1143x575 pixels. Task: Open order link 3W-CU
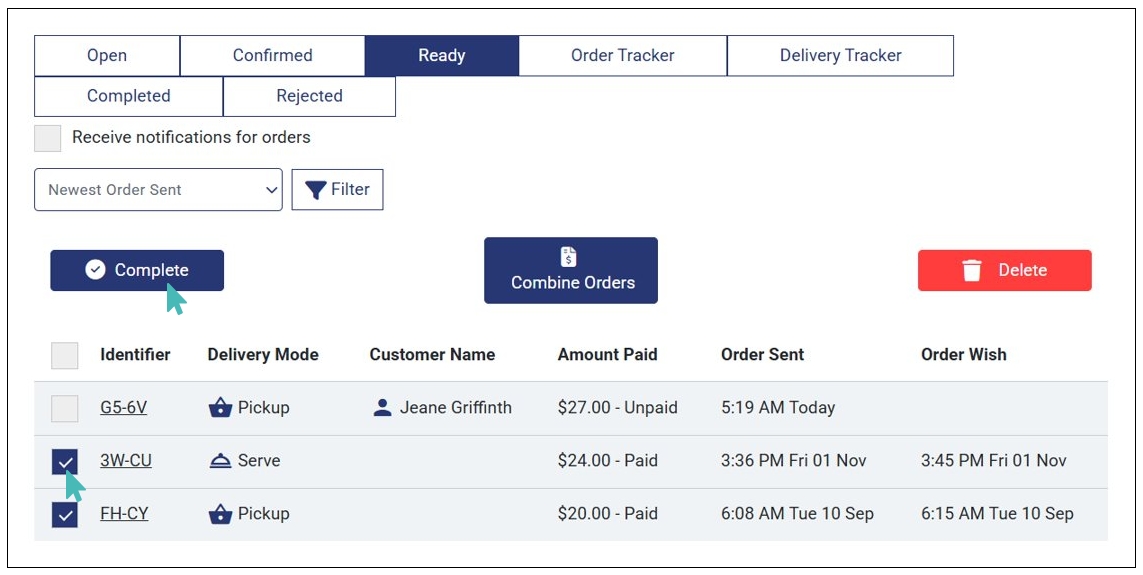[126, 461]
